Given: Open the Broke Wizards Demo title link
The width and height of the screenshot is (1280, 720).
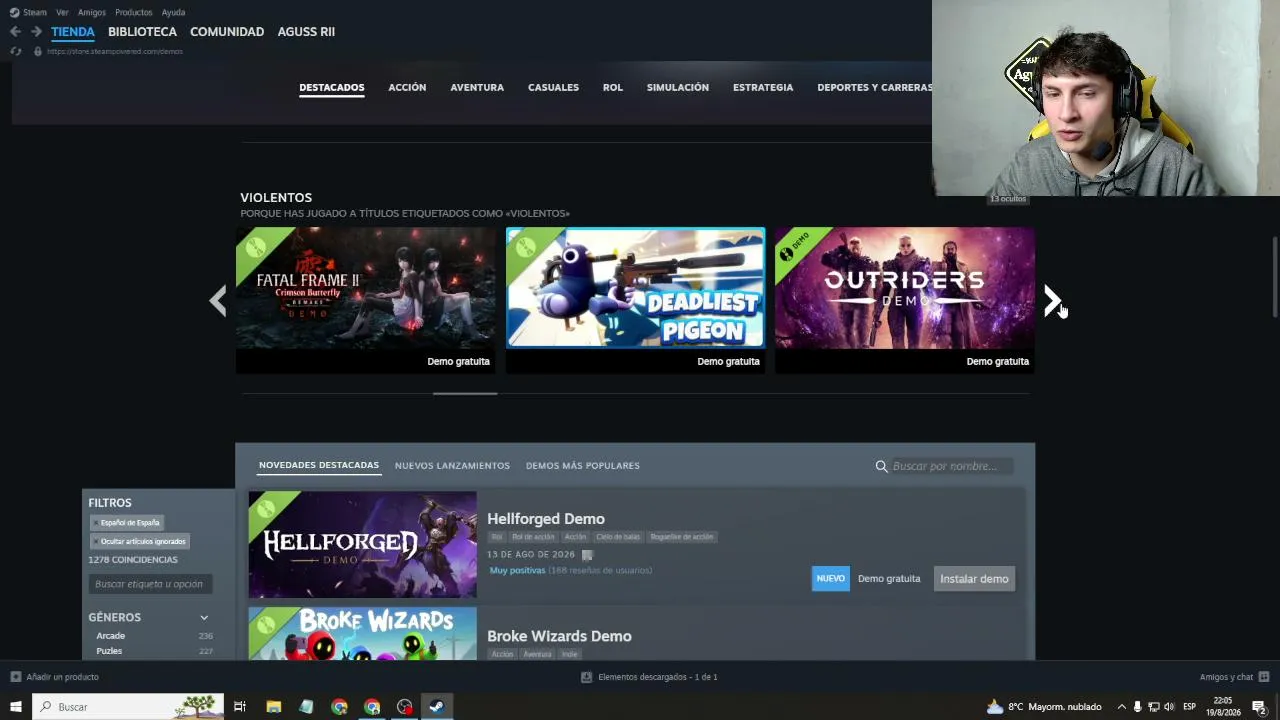Looking at the screenshot, I should tap(559, 636).
